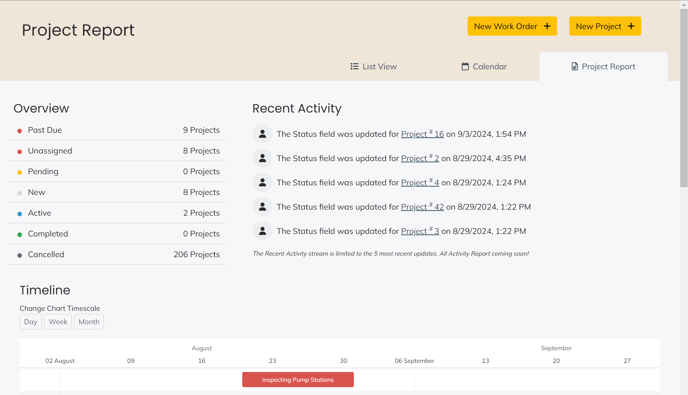The image size is (688, 395).
Task: Open the Project #16 link
Action: pyautogui.click(x=423, y=134)
